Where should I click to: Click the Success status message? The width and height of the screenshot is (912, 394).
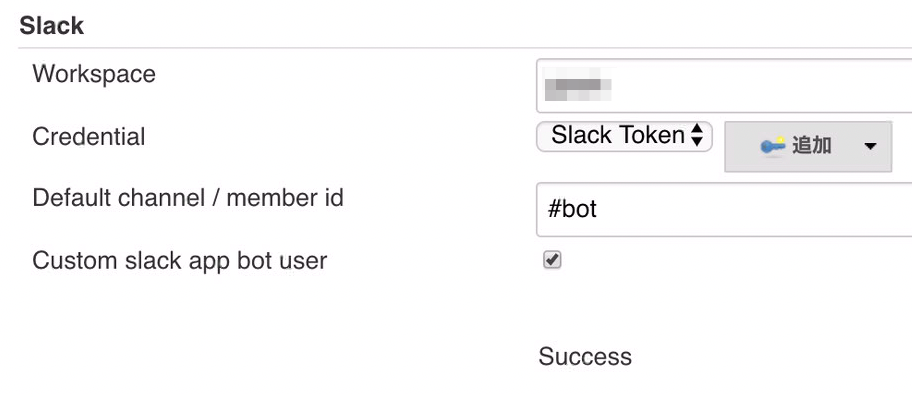click(585, 357)
